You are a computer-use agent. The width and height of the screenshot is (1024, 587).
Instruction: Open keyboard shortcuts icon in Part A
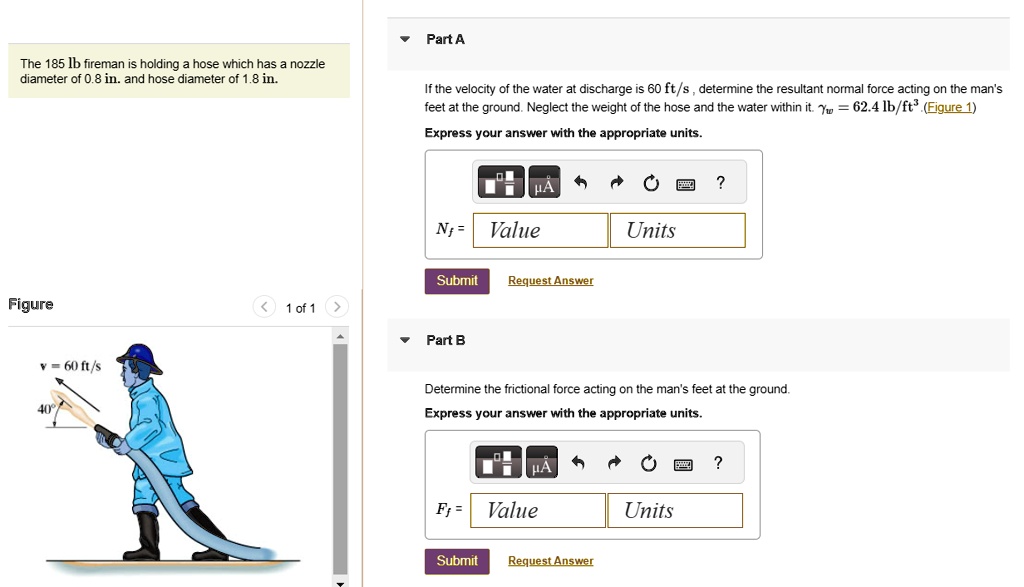point(686,184)
